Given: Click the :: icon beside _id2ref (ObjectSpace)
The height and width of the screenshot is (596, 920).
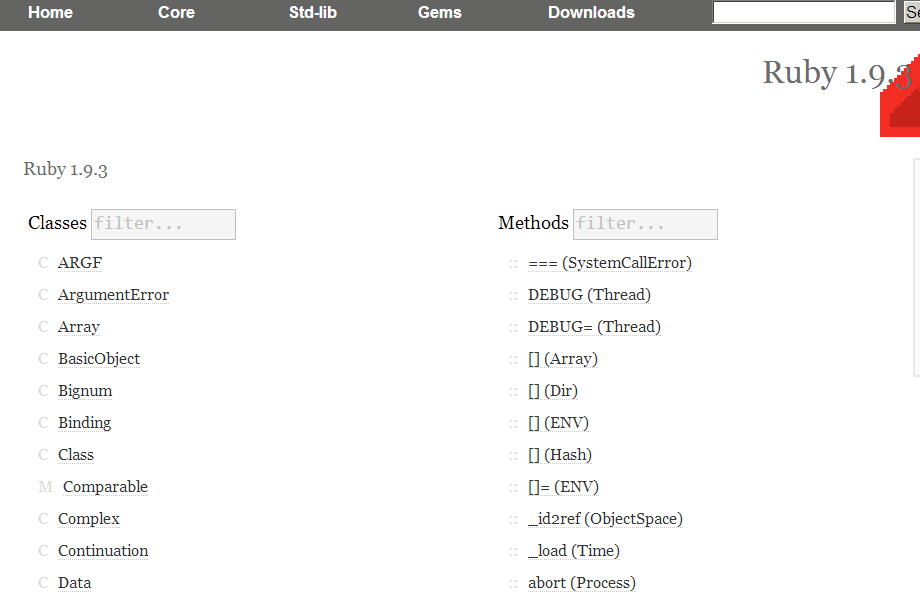Looking at the screenshot, I should click(x=513, y=520).
